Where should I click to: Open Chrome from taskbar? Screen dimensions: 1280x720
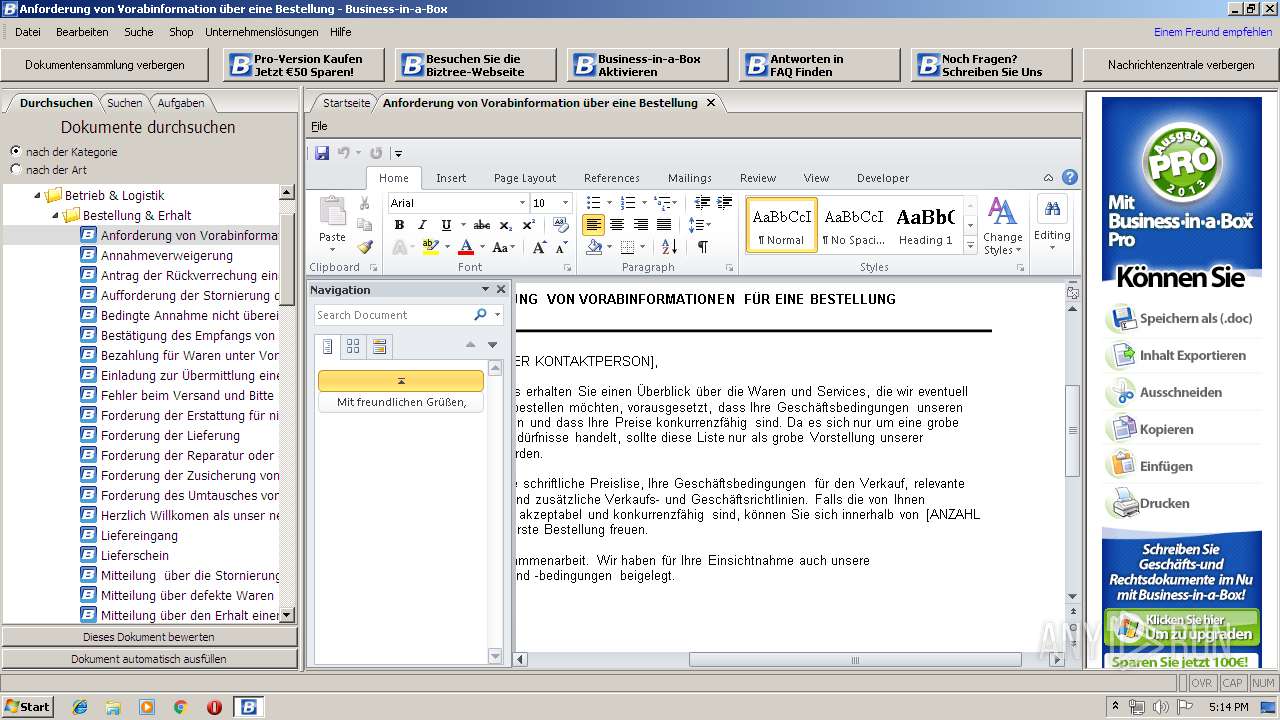tap(180, 706)
